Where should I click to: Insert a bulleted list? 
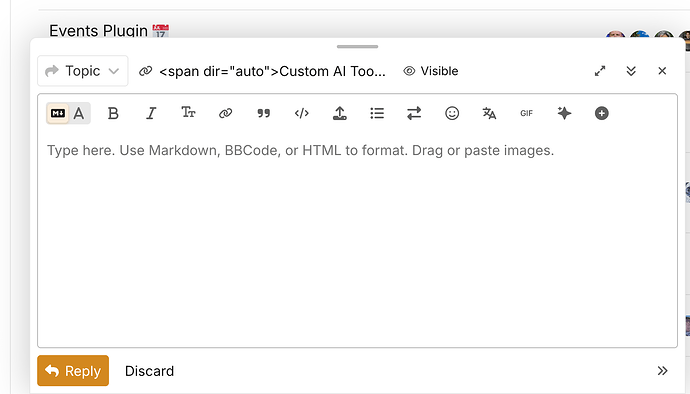pyautogui.click(x=377, y=113)
